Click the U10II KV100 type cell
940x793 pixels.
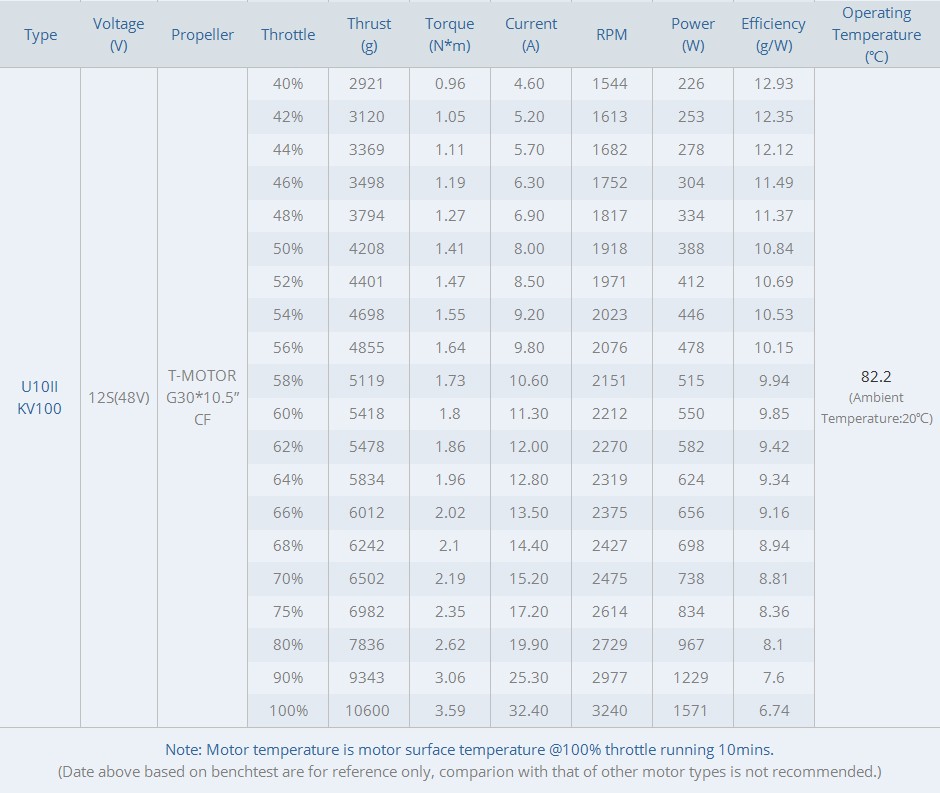click(40, 398)
